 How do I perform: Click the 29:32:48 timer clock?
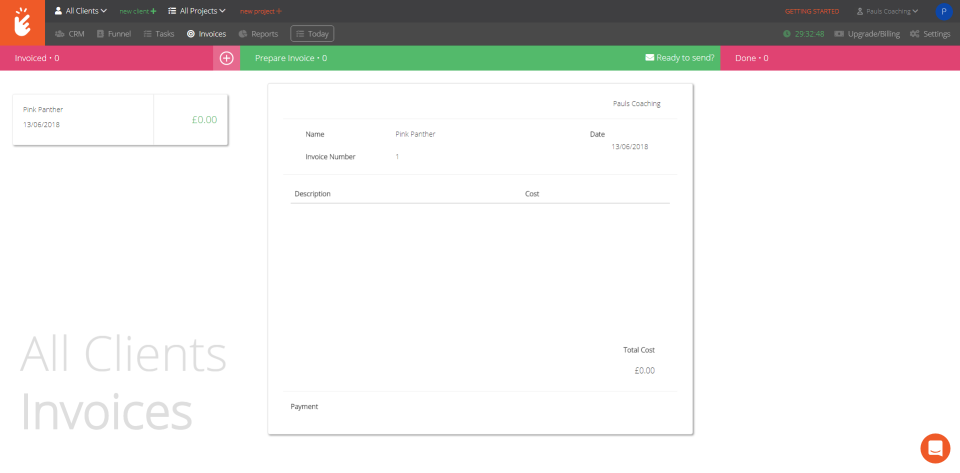(x=803, y=34)
